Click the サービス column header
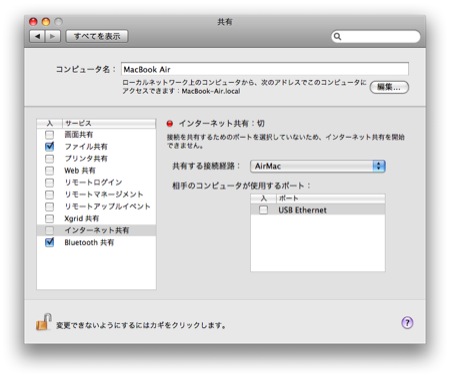This screenshot has width=450, height=377. tap(109, 123)
